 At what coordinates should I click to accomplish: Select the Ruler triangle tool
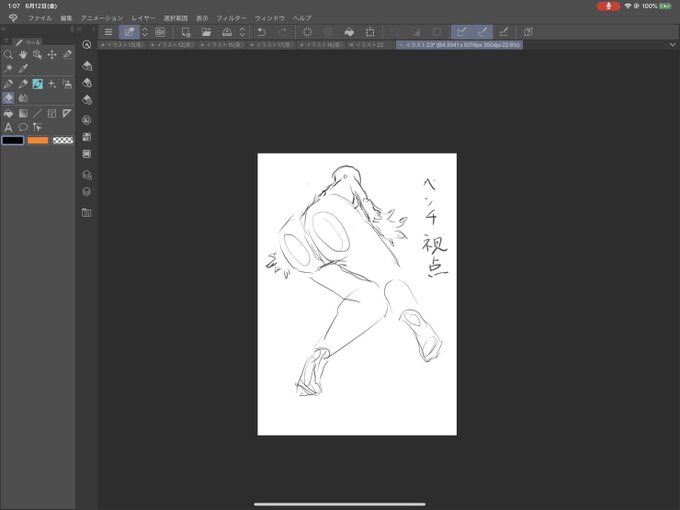[x=67, y=114]
